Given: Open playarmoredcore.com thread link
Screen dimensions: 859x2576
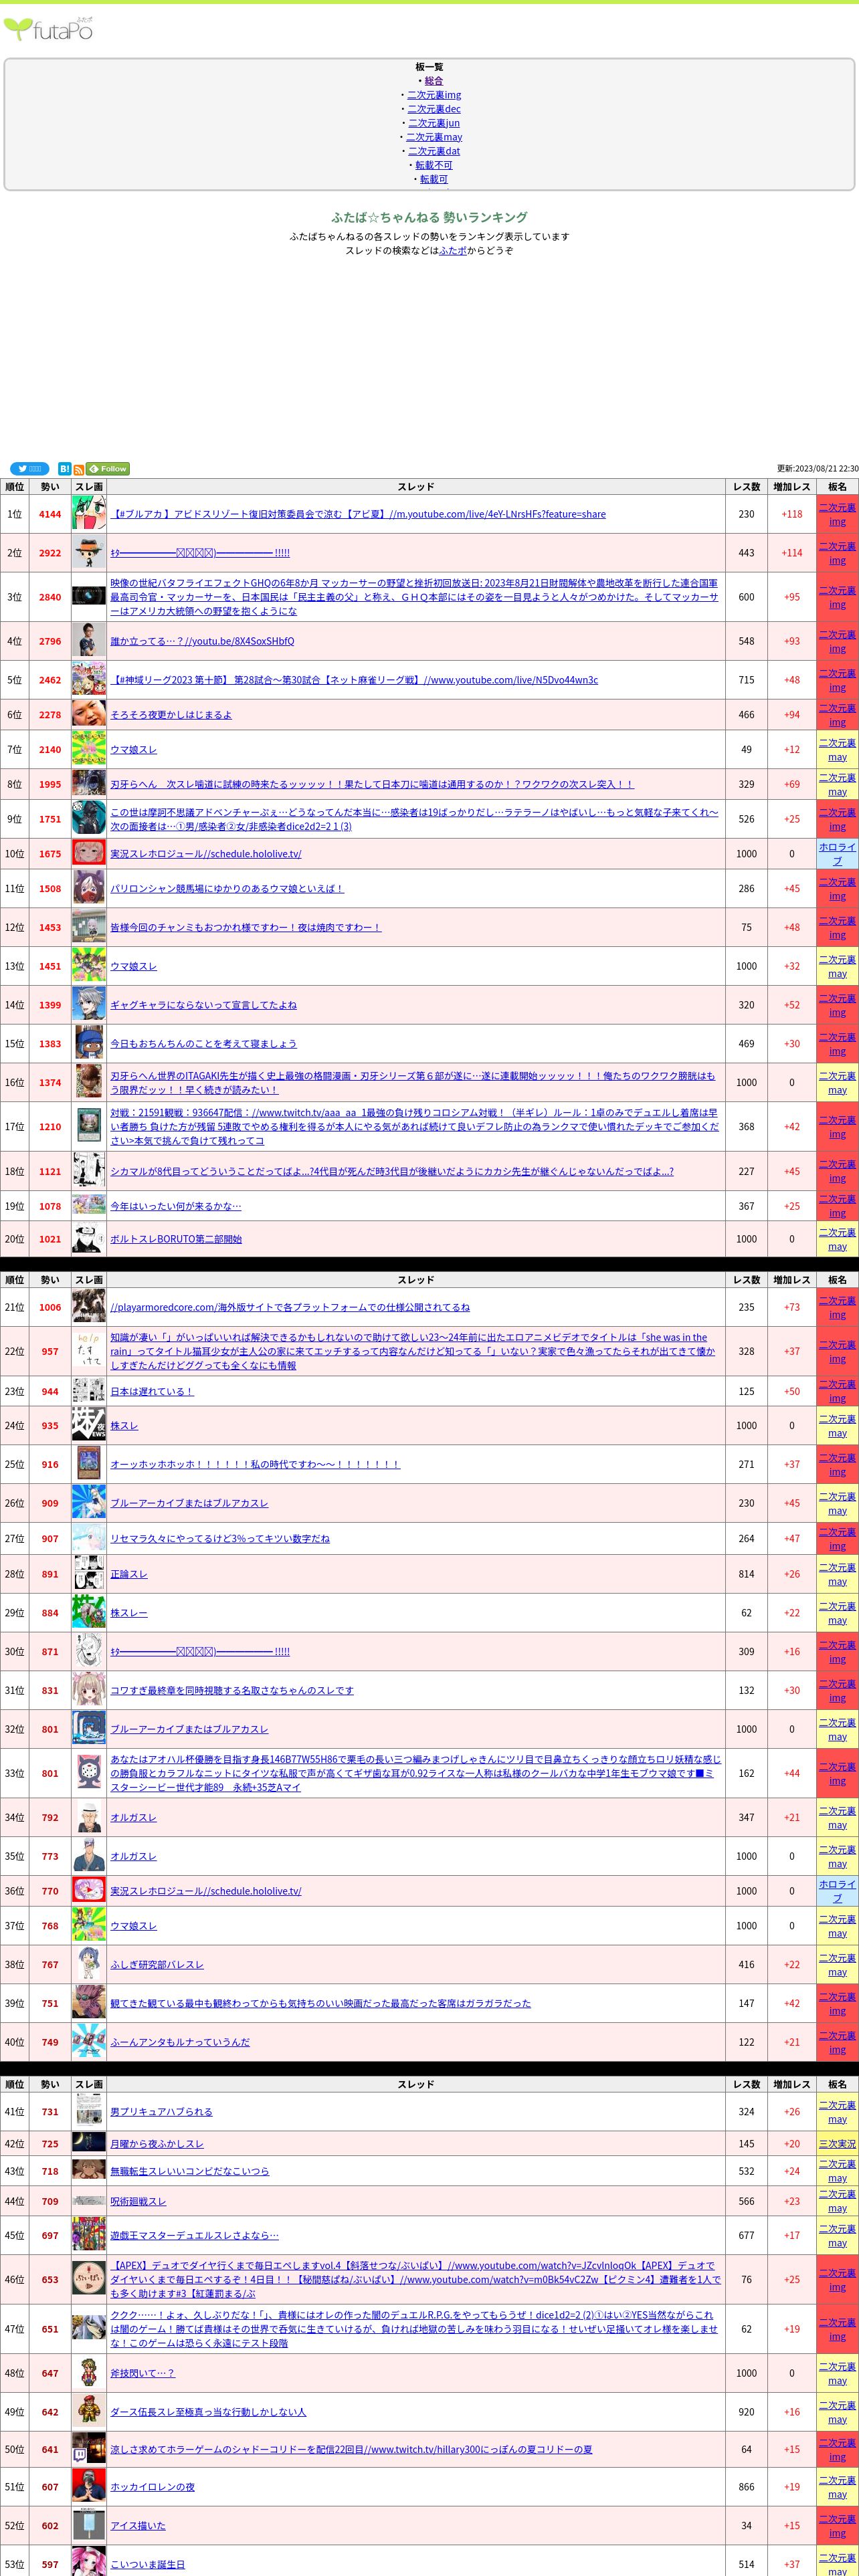Looking at the screenshot, I should pos(290,1307).
